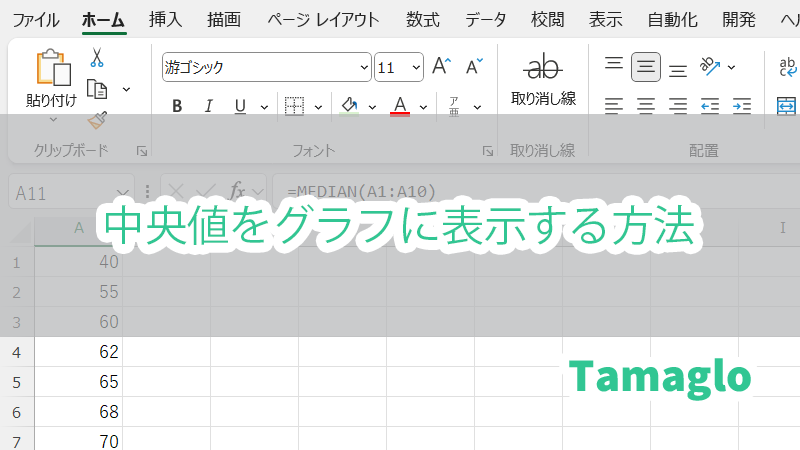
Task: Open the 游ゴシック font name dropdown
Action: coord(364,68)
